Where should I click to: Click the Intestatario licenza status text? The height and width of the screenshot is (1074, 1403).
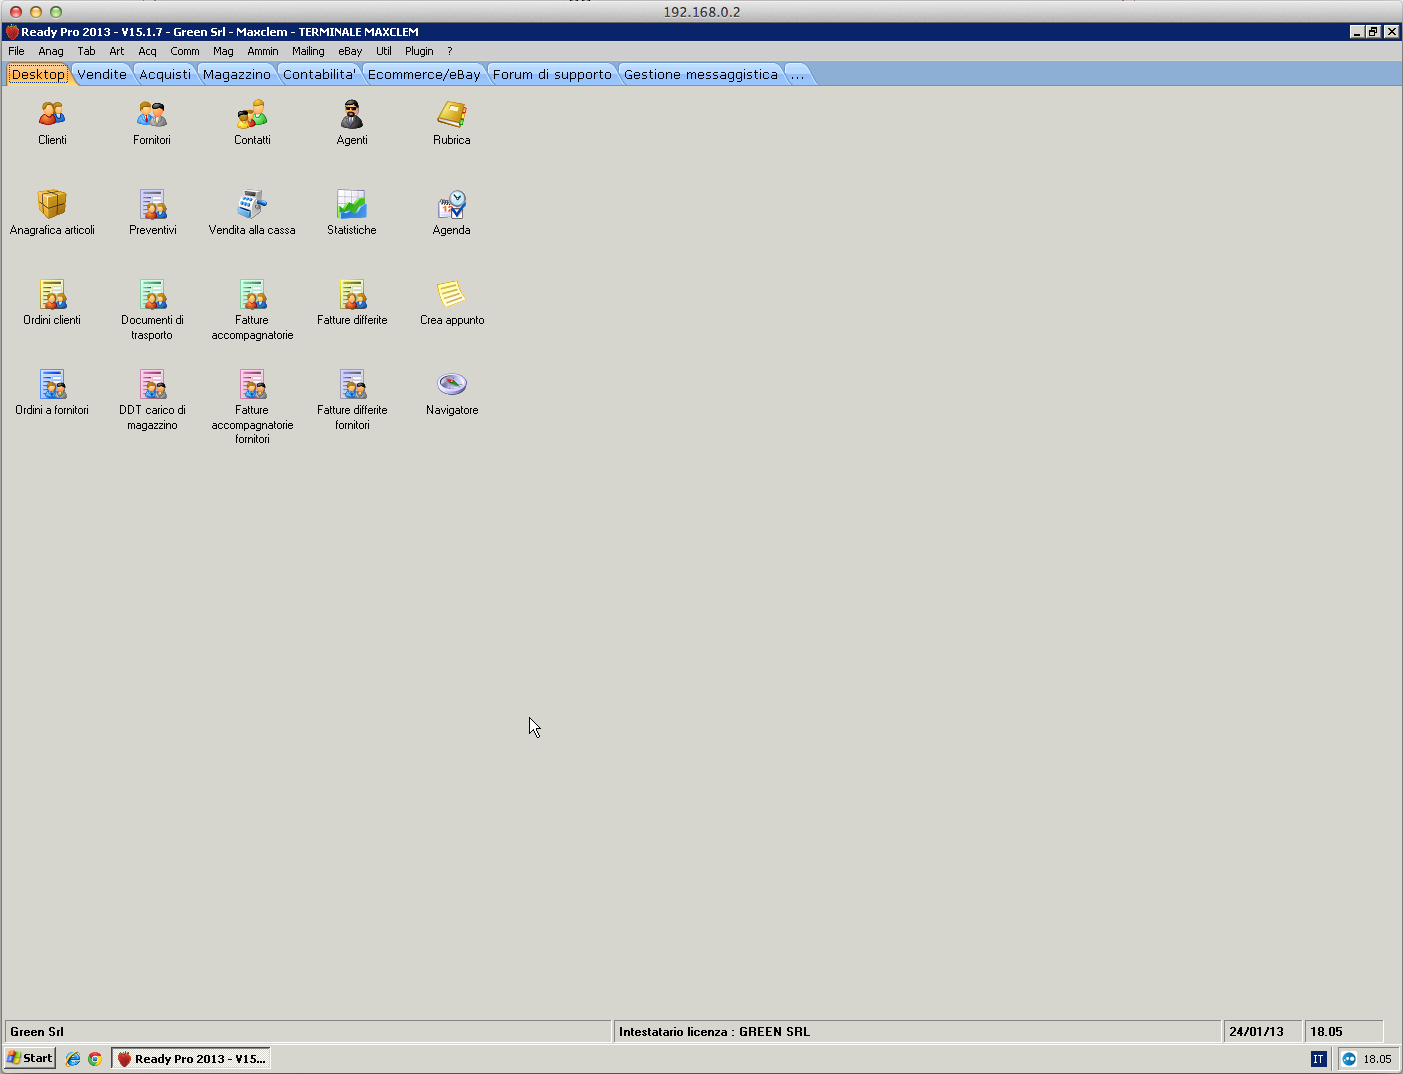(714, 1032)
